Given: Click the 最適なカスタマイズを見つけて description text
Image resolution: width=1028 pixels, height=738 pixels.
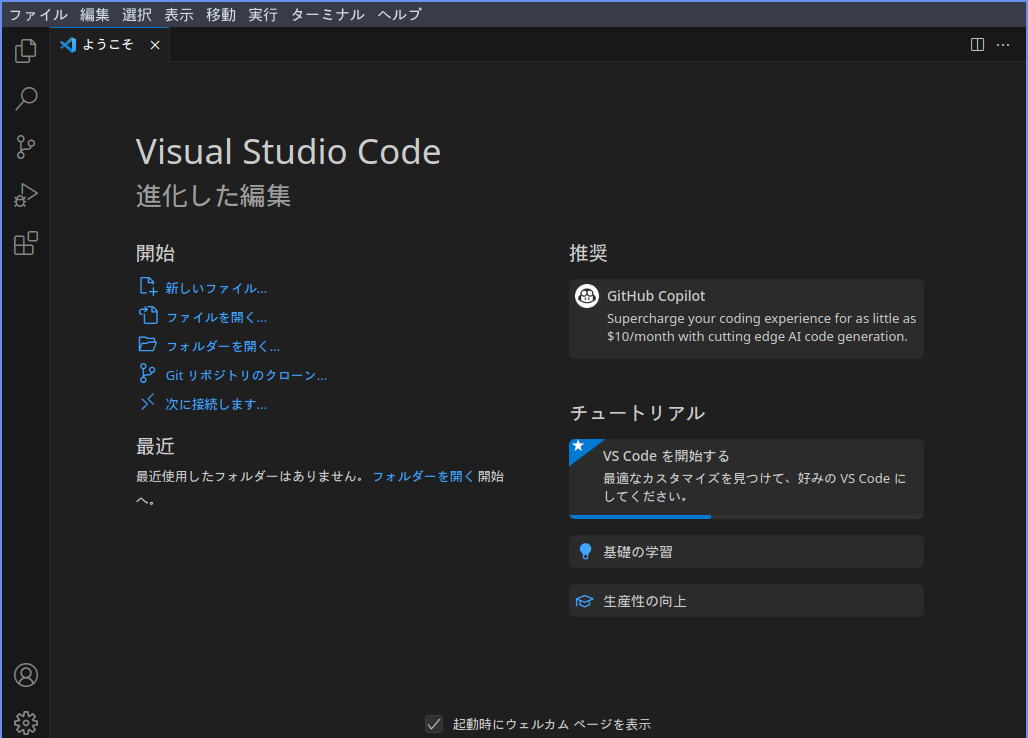Looking at the screenshot, I should [754, 487].
